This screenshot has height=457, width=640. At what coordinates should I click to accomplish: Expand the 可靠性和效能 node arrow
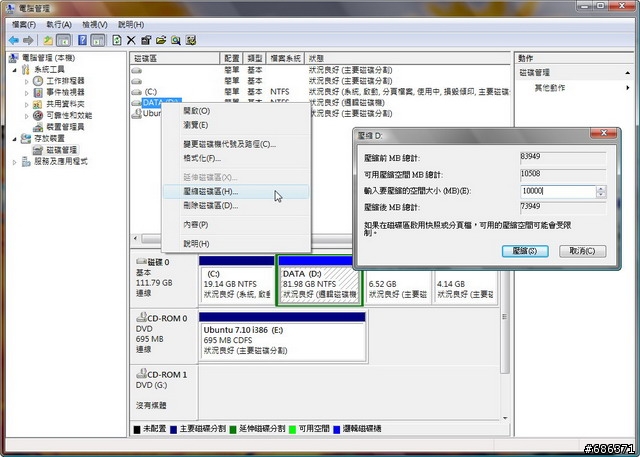(x=27, y=116)
